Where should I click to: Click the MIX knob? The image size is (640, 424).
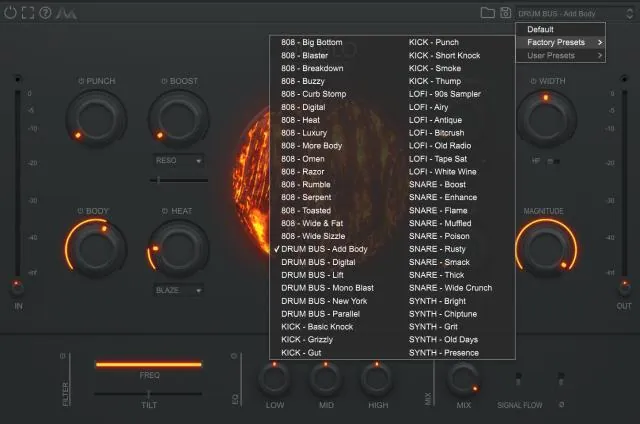[462, 378]
